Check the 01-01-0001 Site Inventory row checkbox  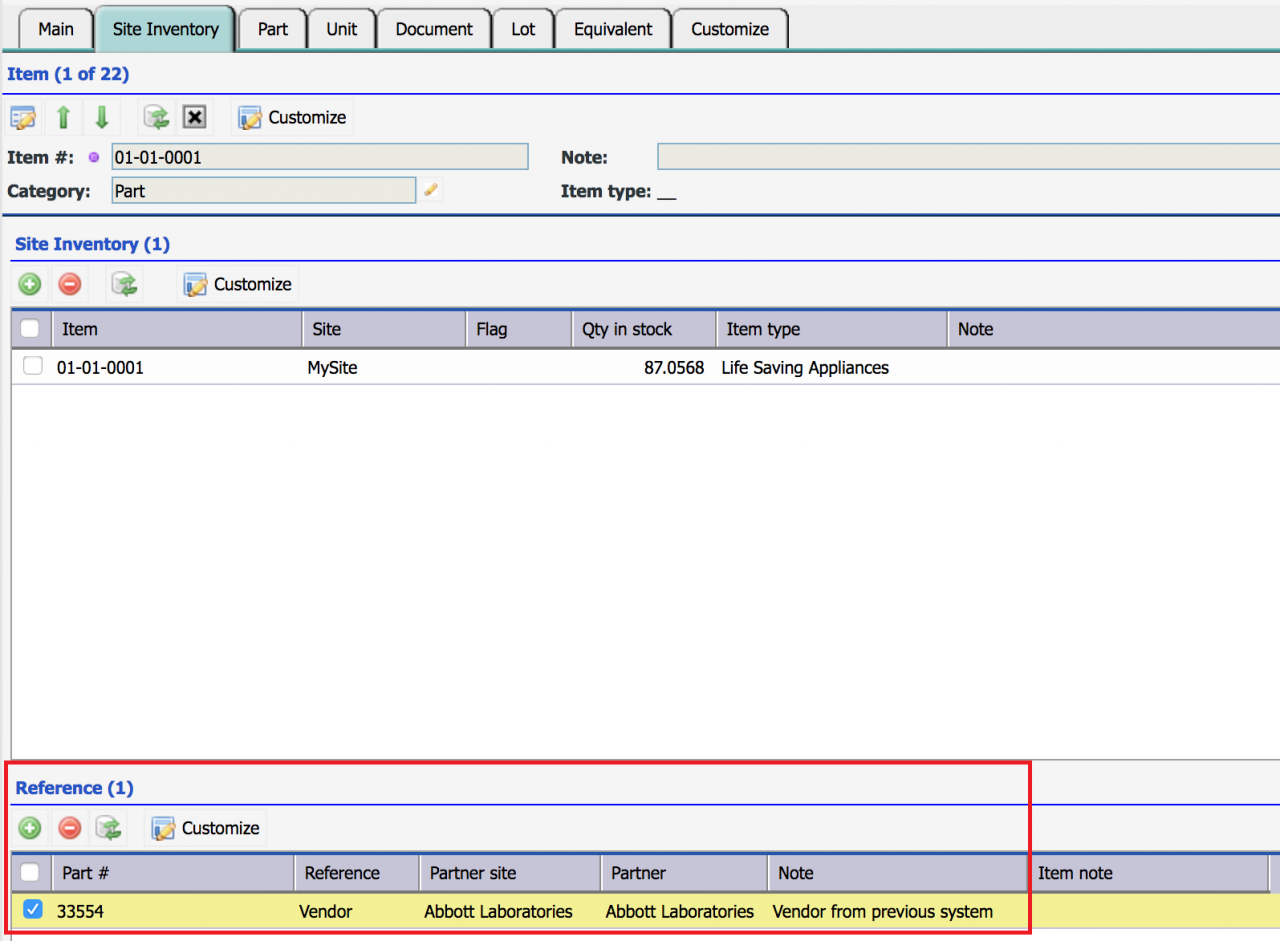point(33,366)
